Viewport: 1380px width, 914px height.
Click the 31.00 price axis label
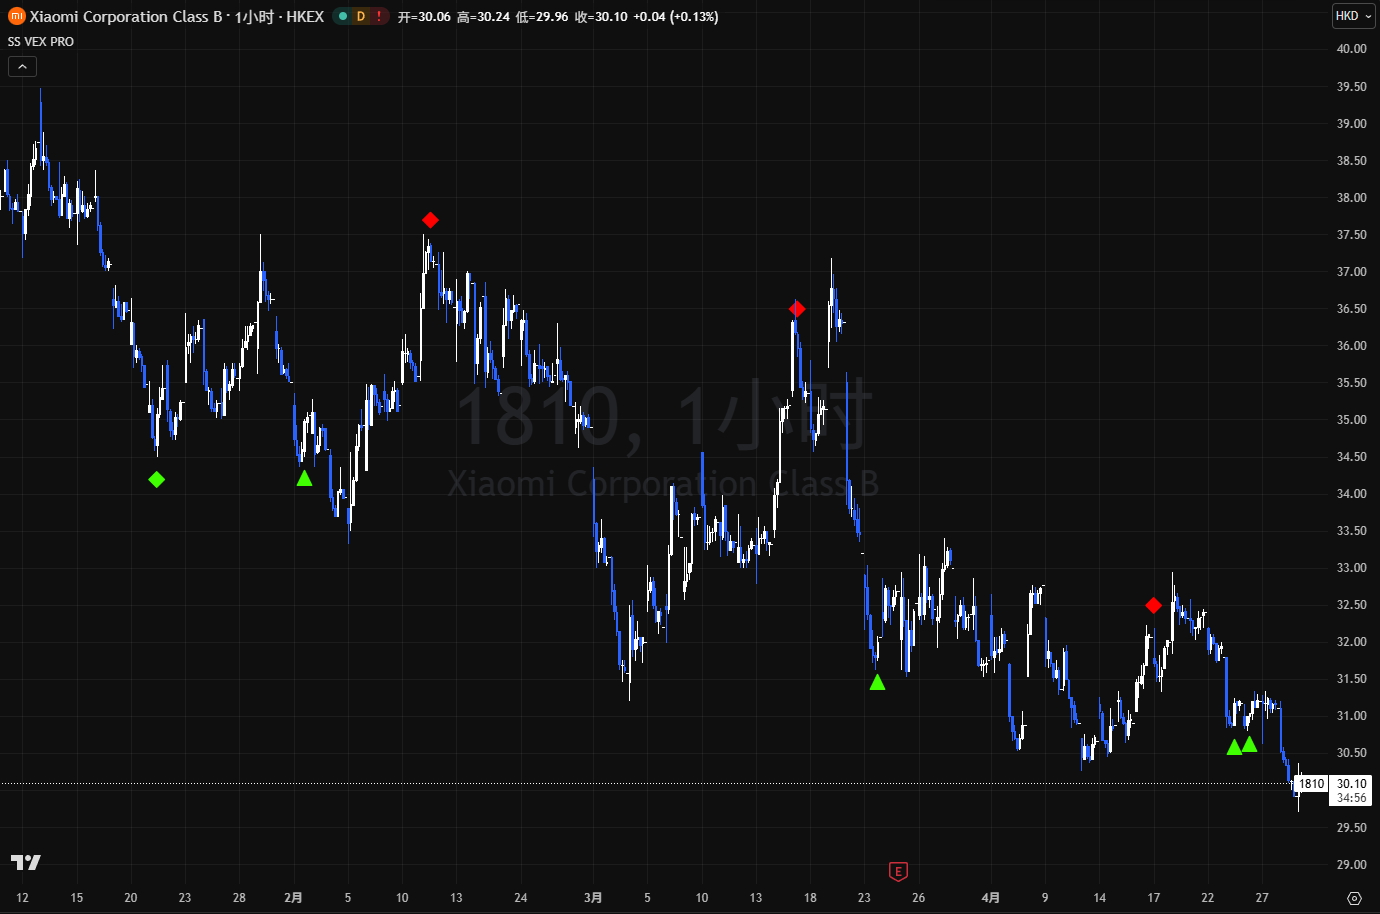point(1351,716)
